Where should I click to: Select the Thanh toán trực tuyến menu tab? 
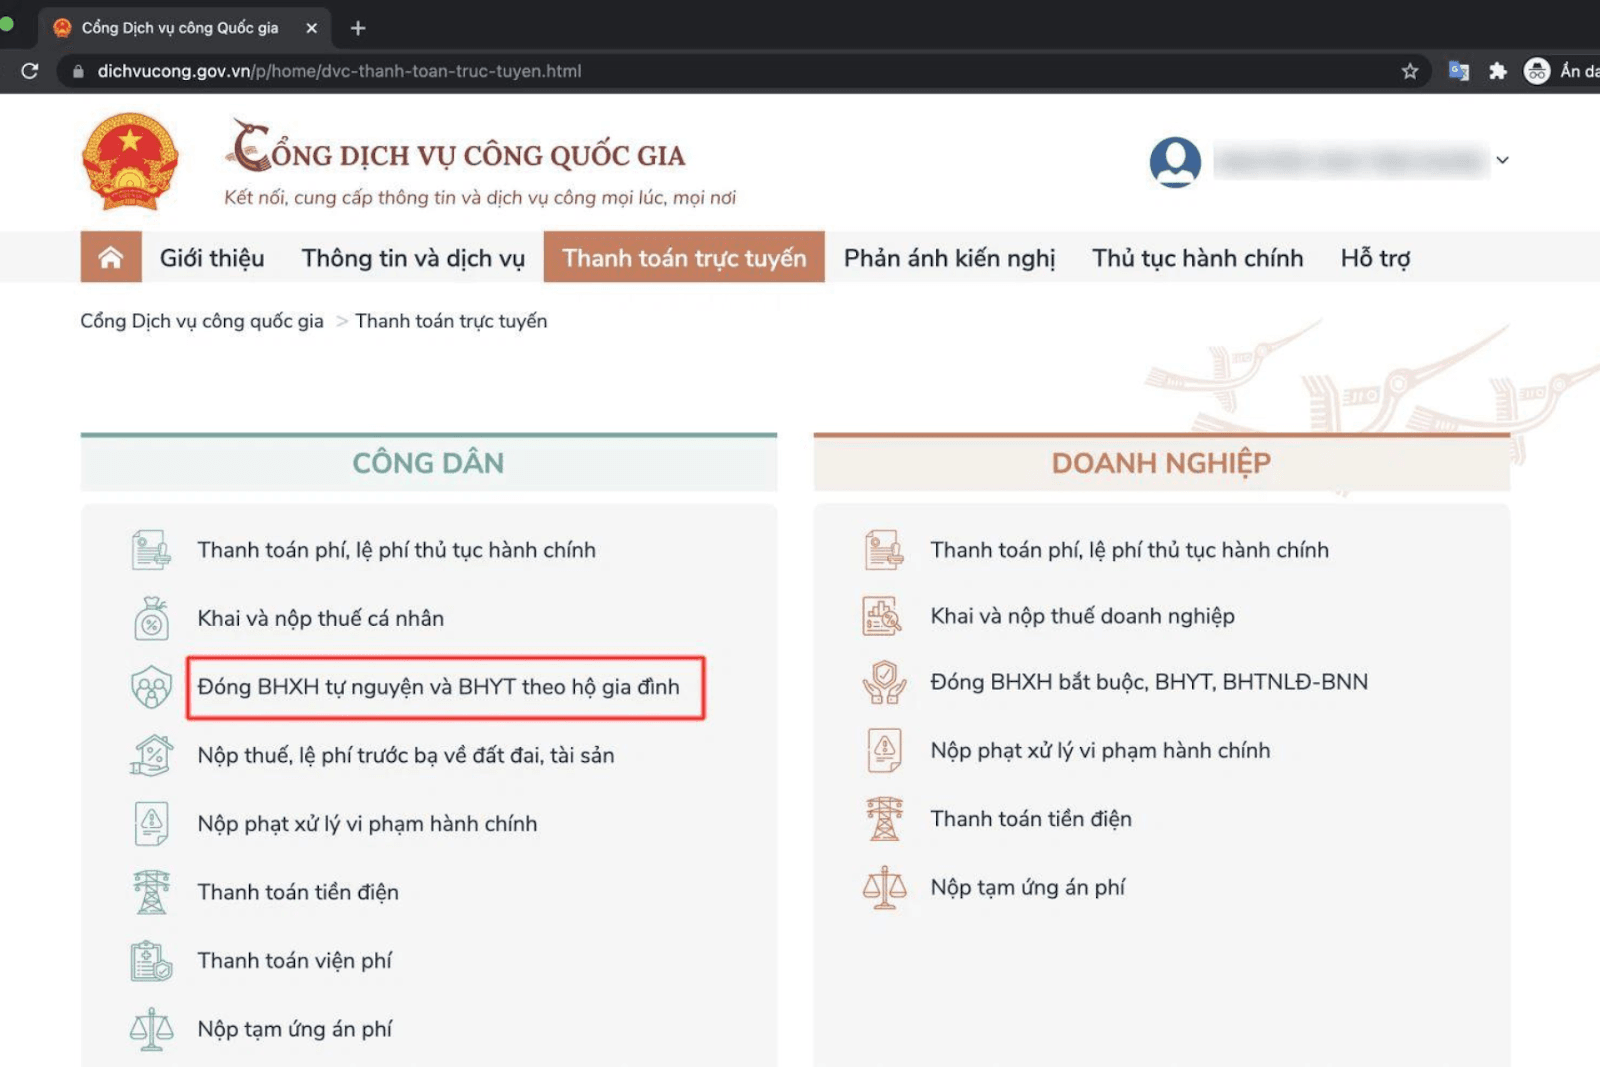[684, 257]
